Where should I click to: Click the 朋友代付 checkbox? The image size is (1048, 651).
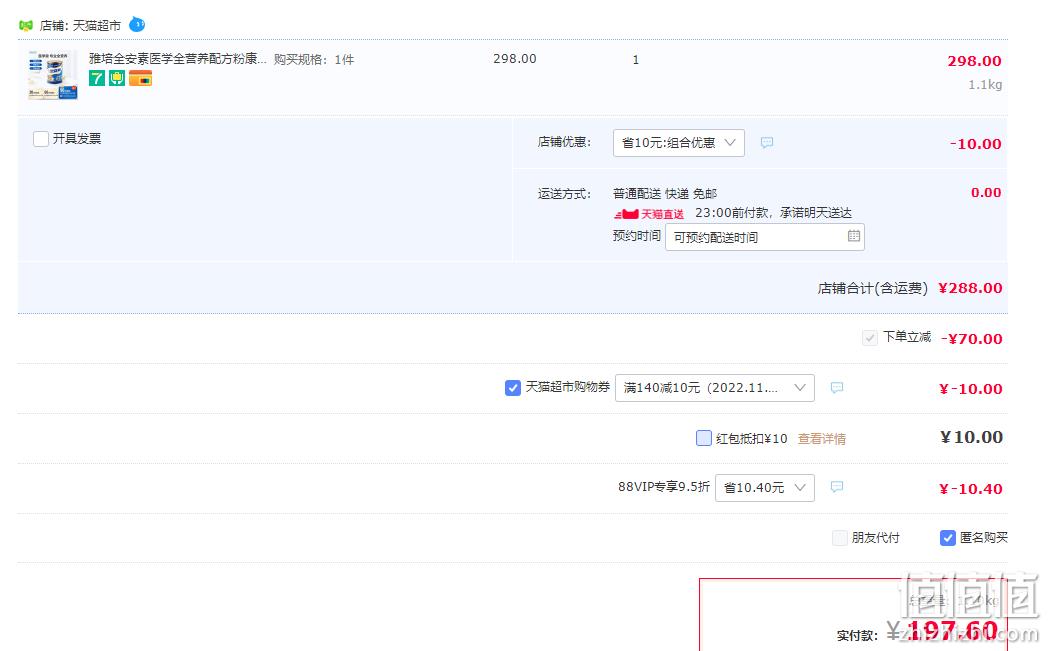[x=840, y=538]
